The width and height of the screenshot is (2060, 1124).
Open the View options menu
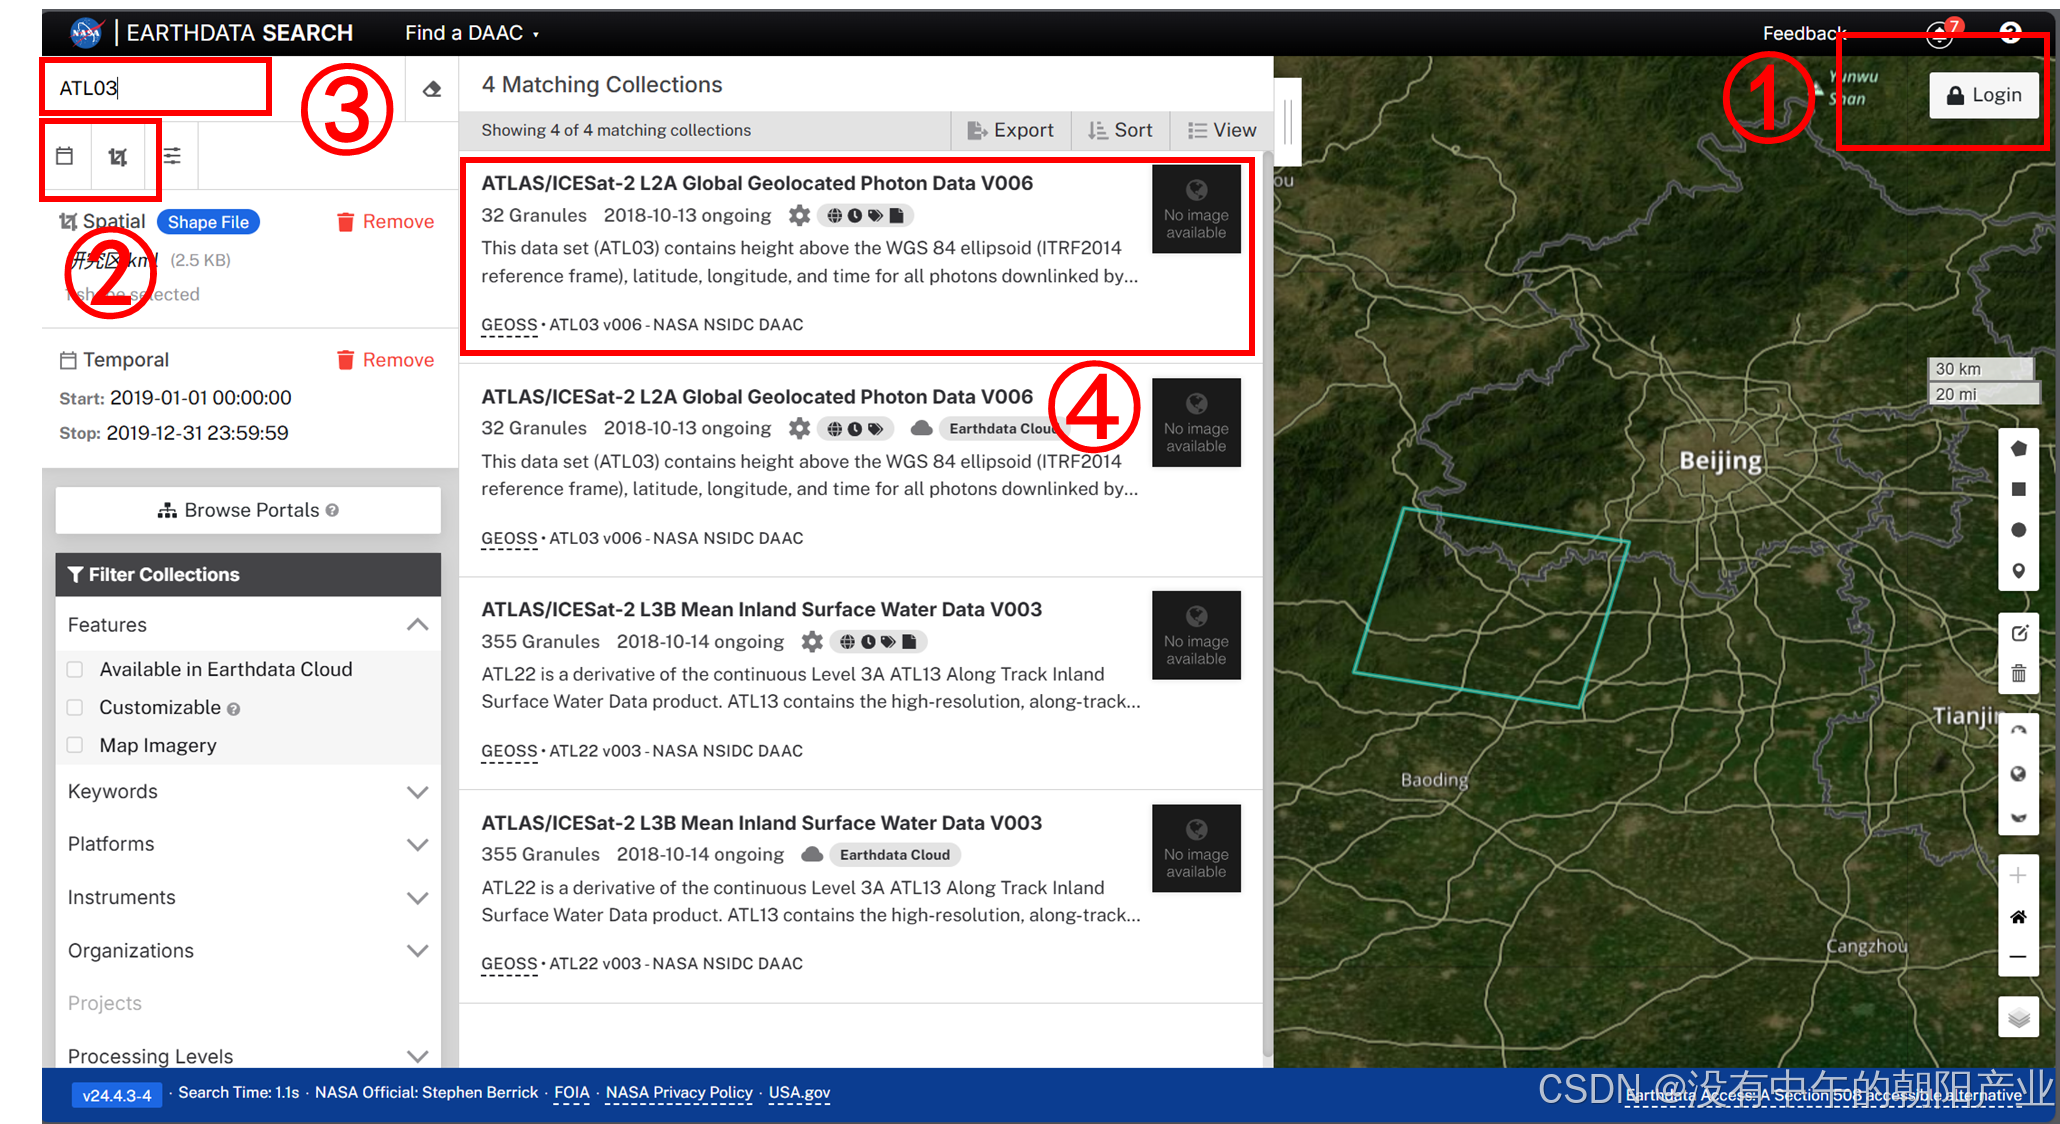point(1221,130)
